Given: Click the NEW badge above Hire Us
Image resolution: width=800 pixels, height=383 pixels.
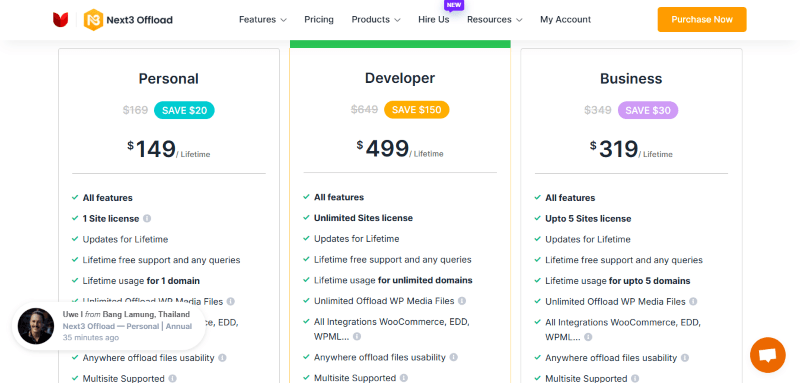Looking at the screenshot, I should point(454,5).
